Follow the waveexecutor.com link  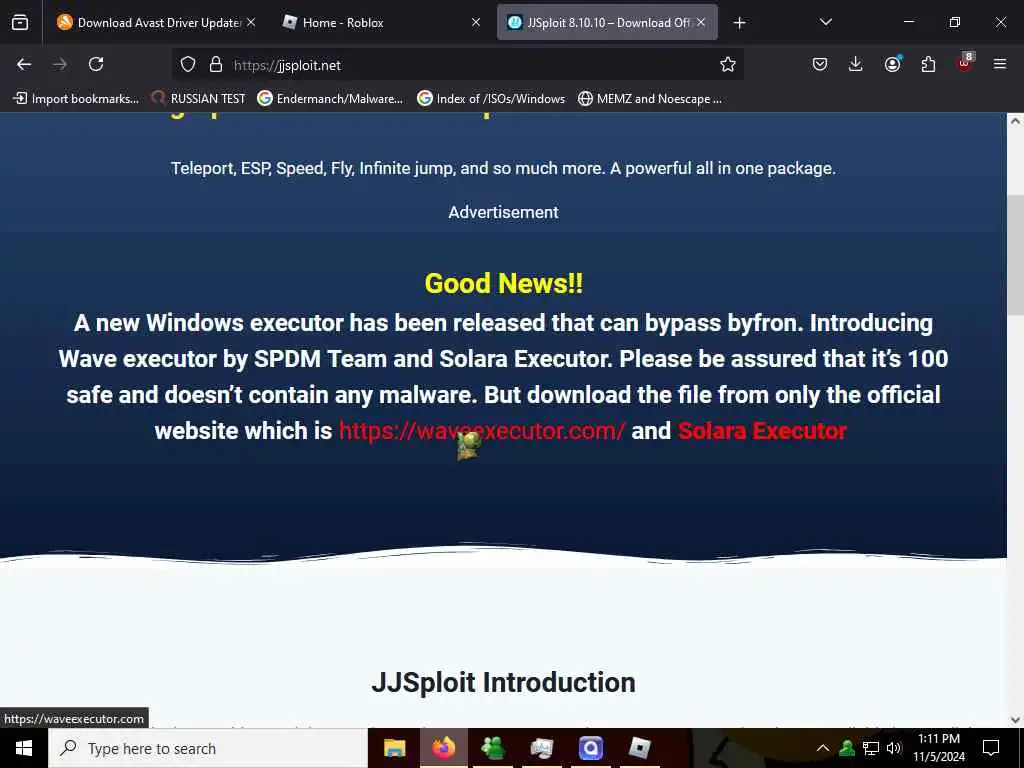(x=482, y=431)
